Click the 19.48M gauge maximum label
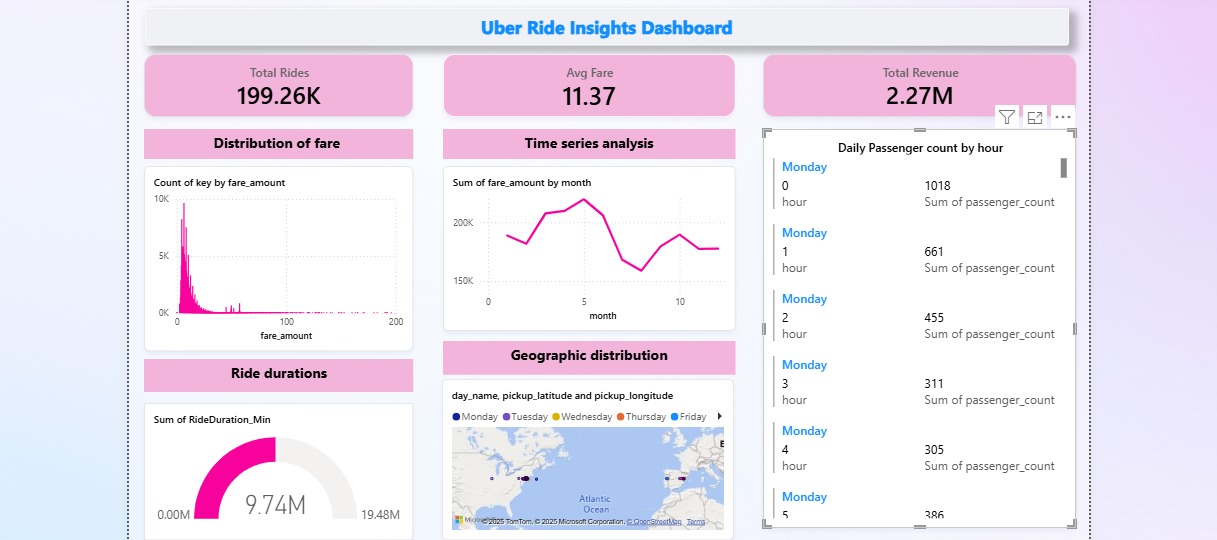The height and width of the screenshot is (540, 1217). click(380, 515)
